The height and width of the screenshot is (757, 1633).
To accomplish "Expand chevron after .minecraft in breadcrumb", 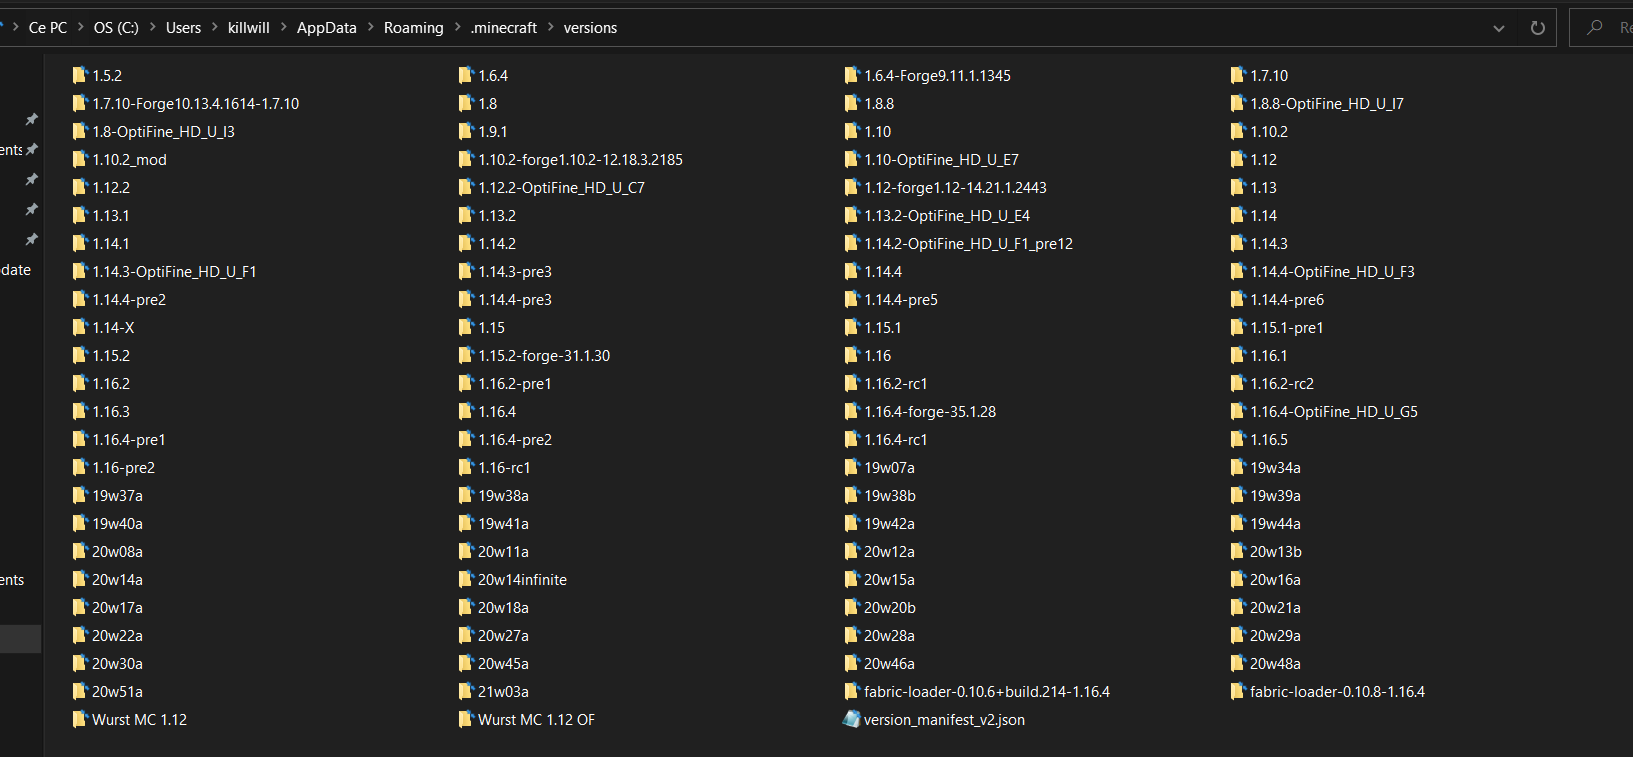I will pos(550,28).
